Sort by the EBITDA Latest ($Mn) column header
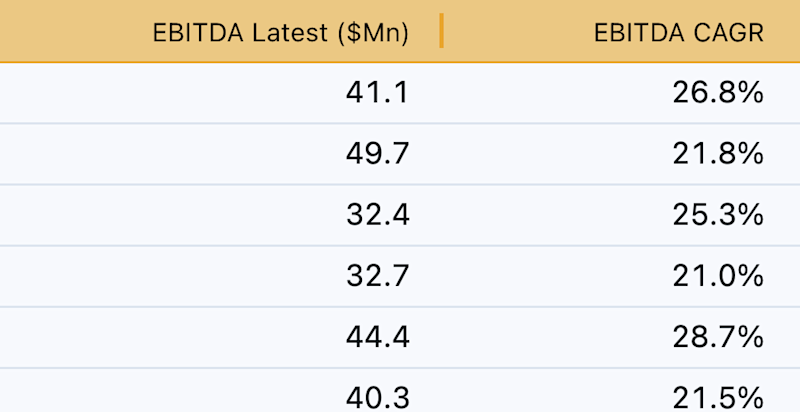 [281, 33]
